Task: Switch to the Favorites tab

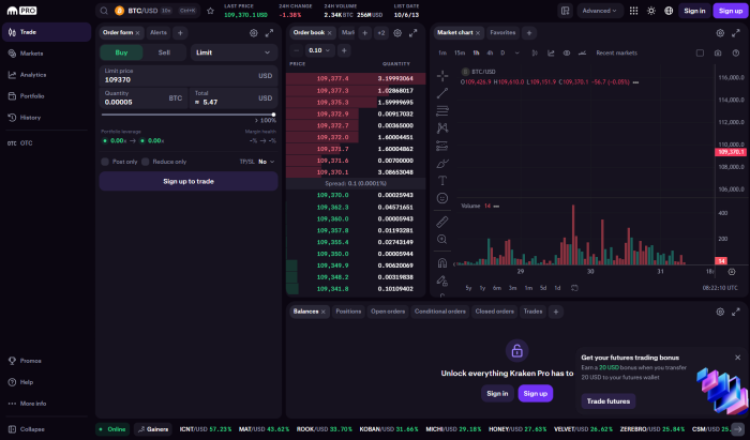Action: click(x=503, y=33)
